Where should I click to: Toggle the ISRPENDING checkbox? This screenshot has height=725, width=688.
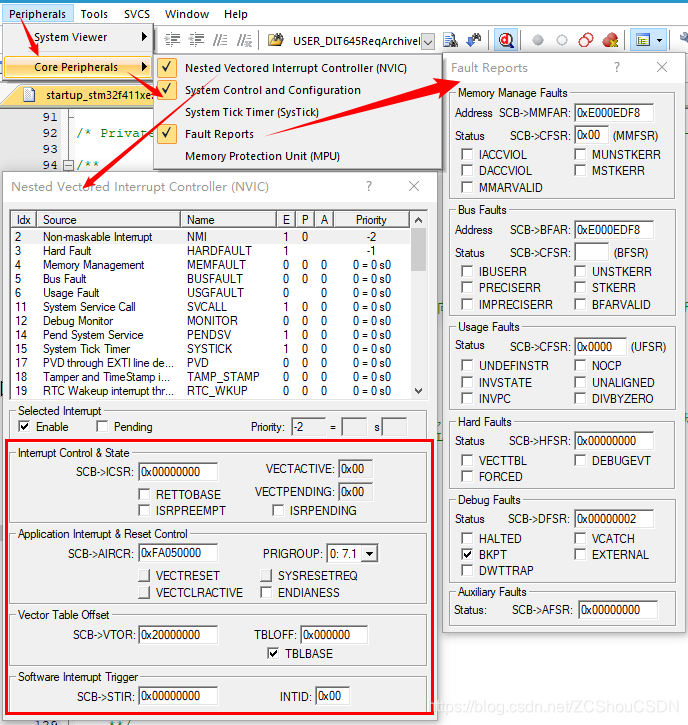278,510
